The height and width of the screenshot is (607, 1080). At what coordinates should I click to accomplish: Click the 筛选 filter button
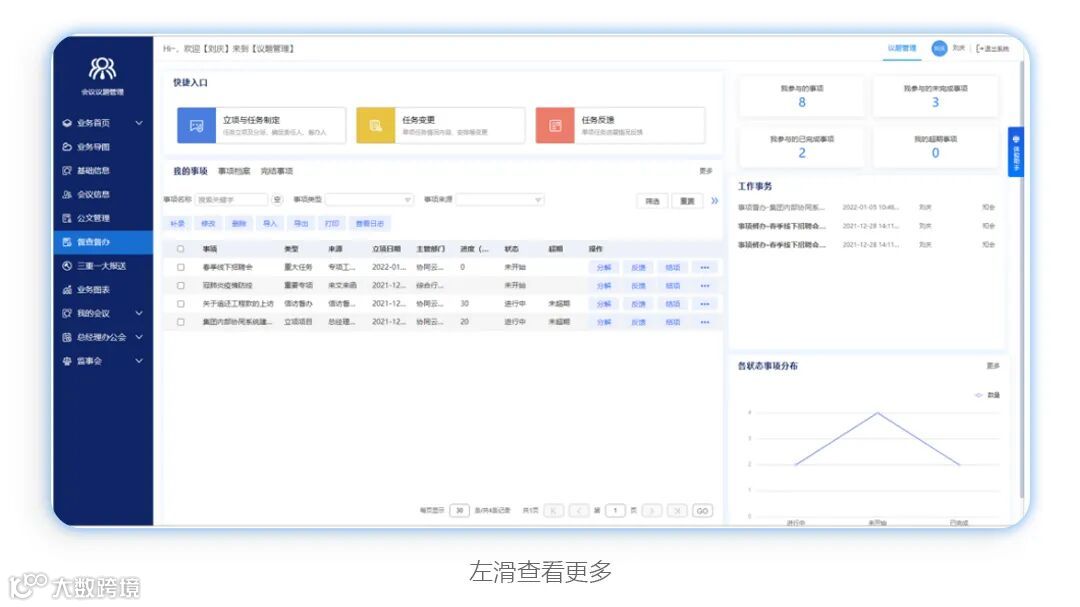point(652,201)
